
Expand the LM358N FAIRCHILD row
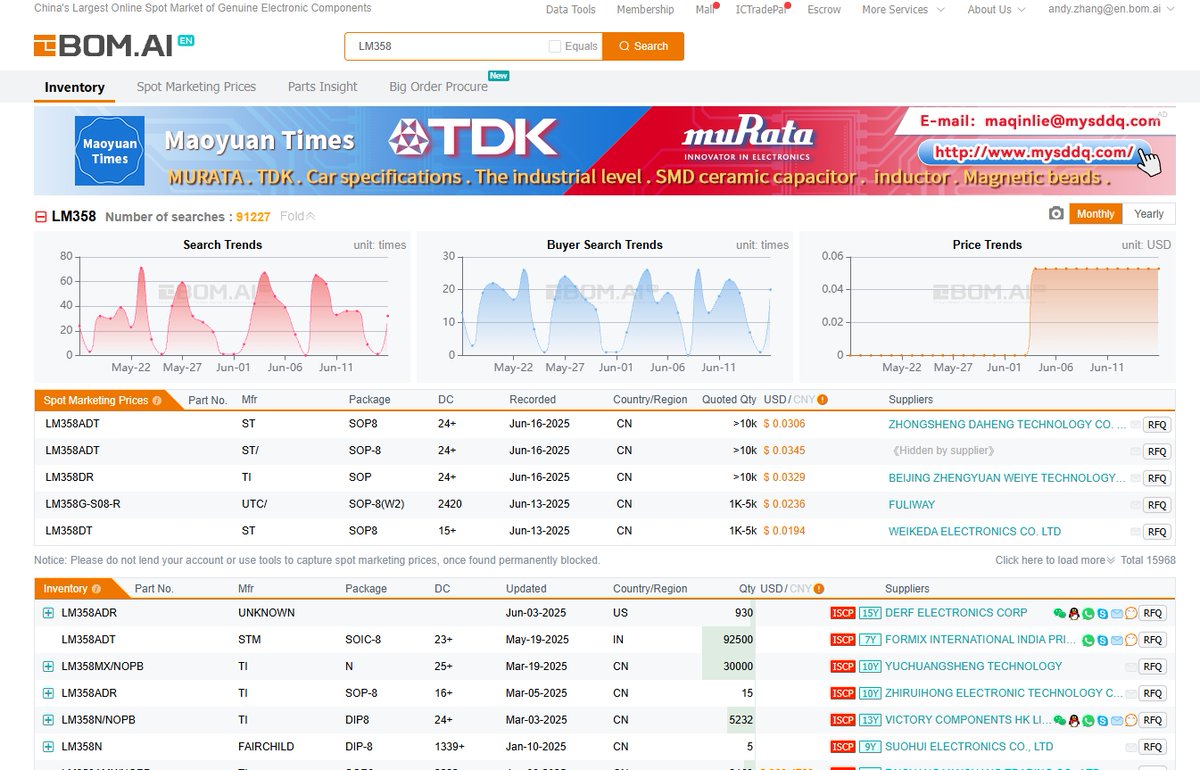[48, 747]
